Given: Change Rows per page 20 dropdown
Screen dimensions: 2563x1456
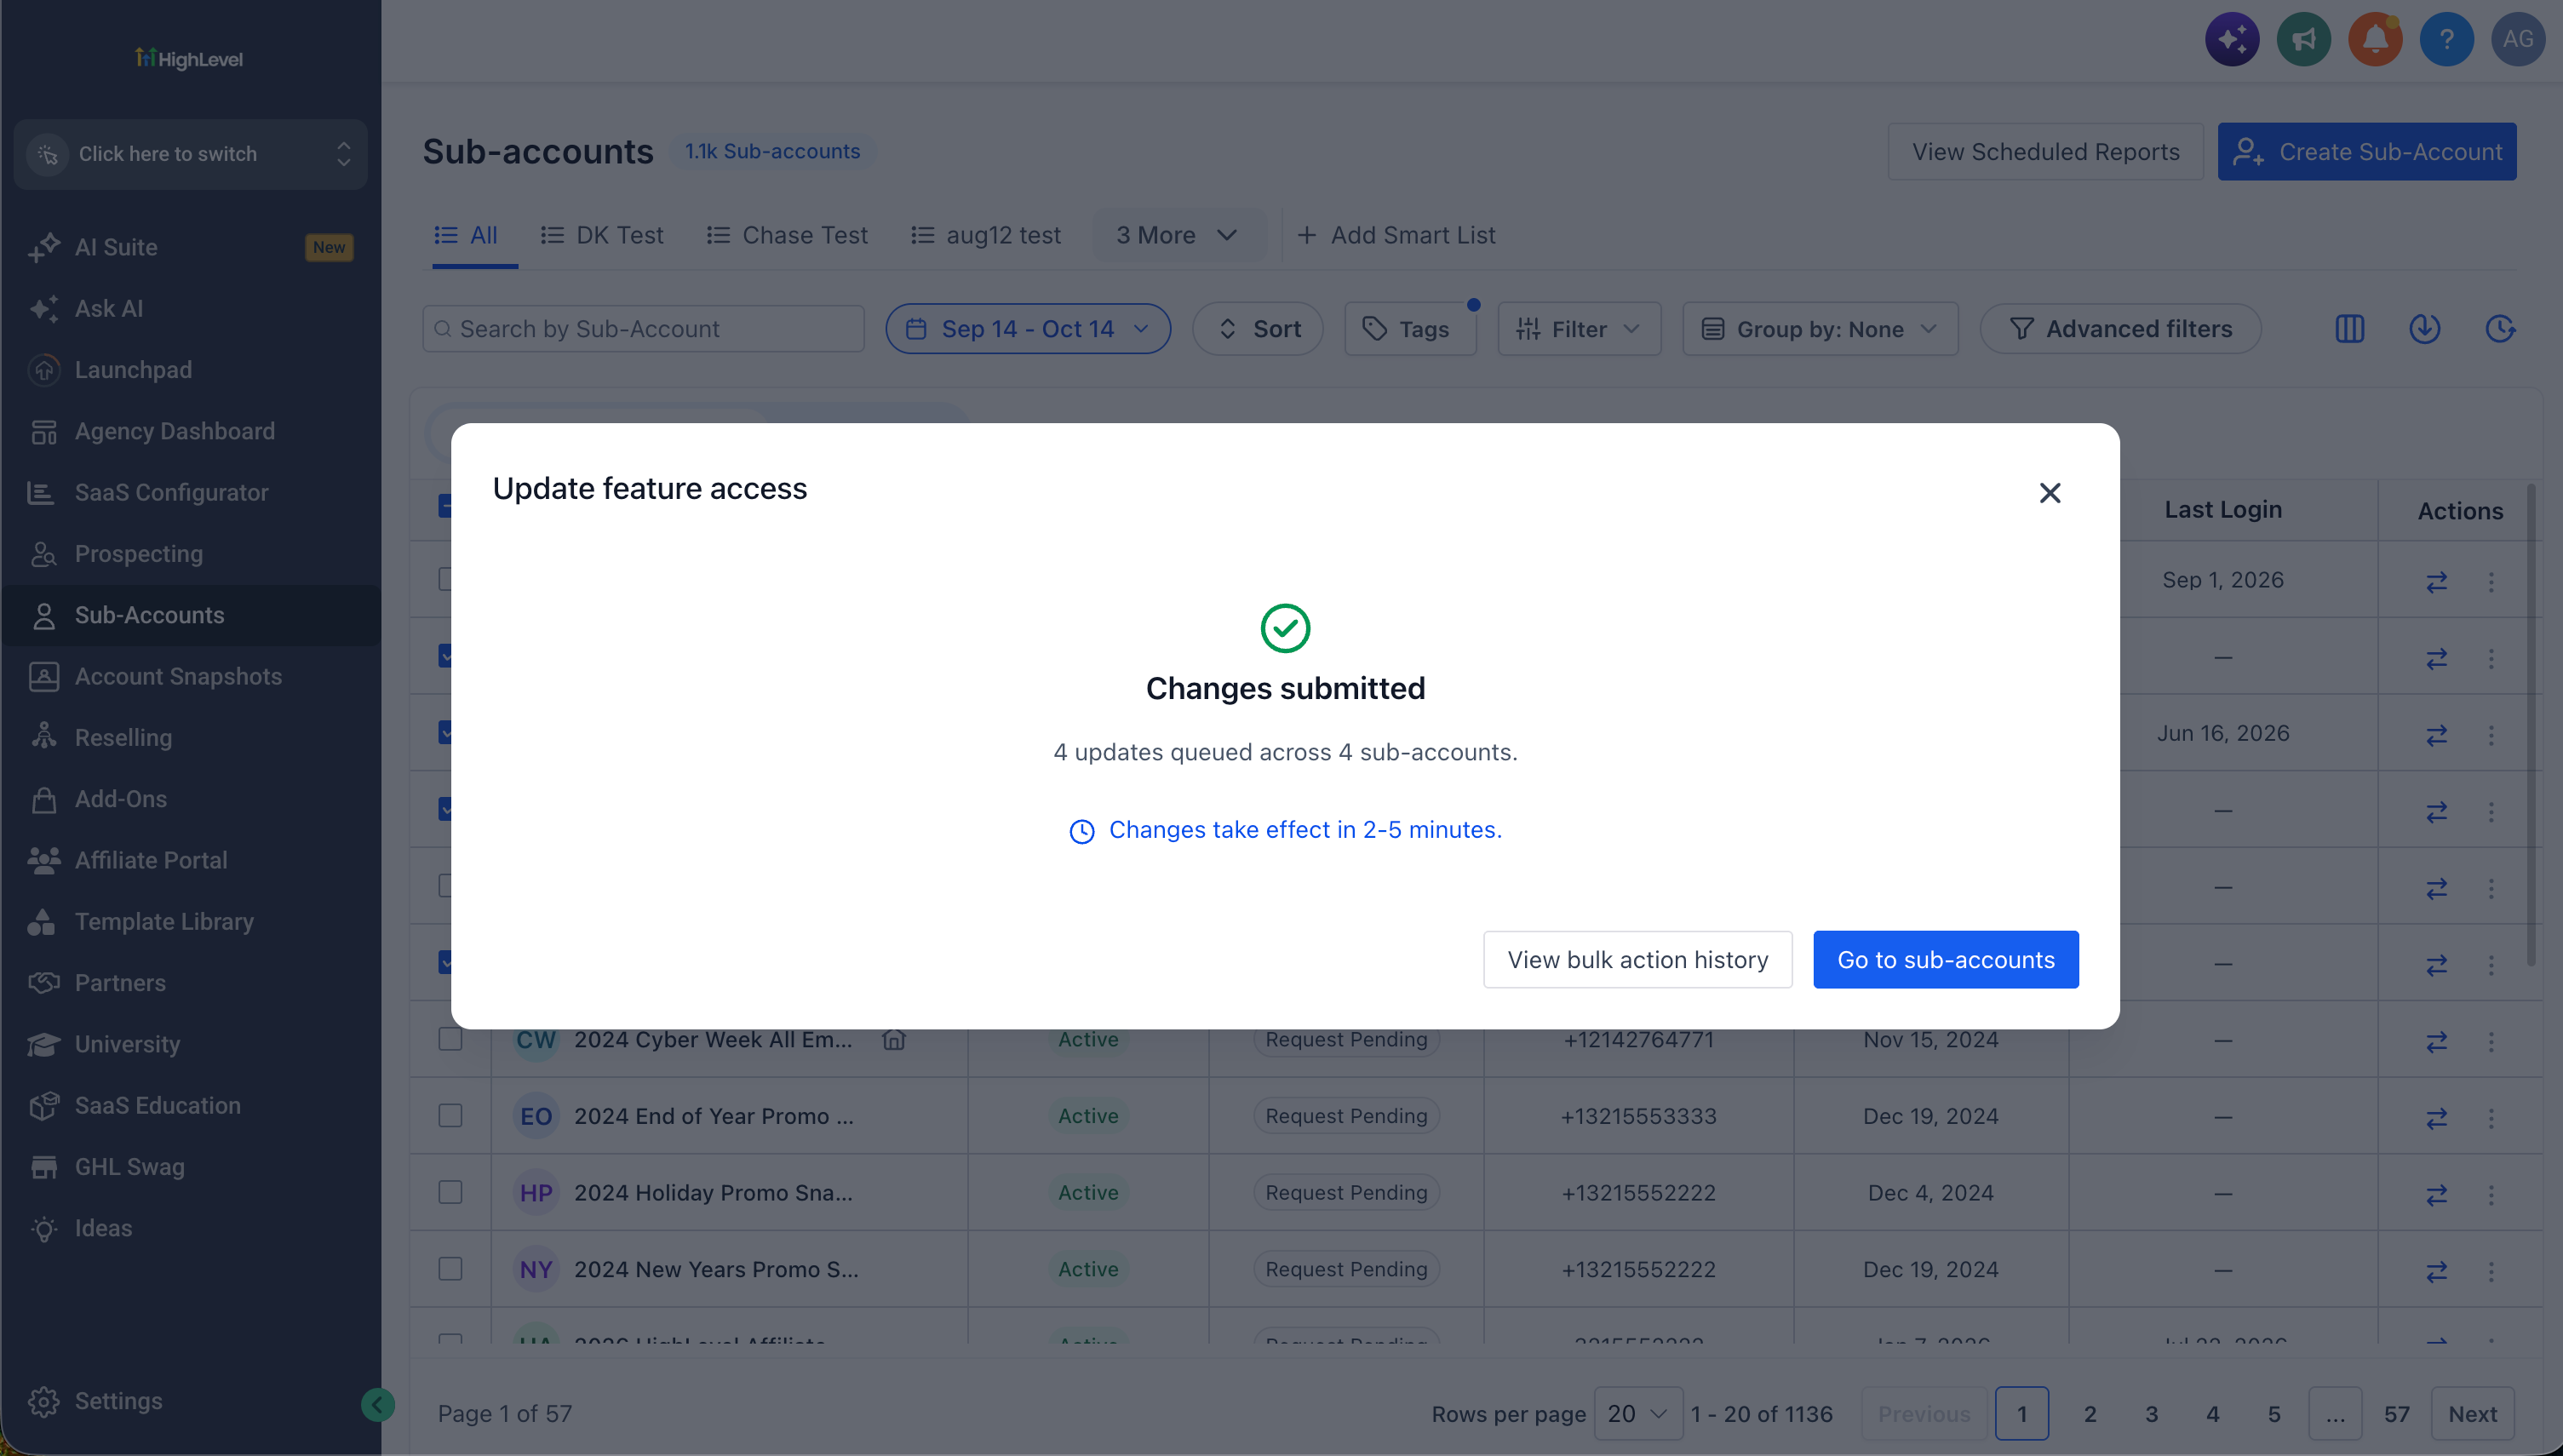Looking at the screenshot, I should (x=1637, y=1414).
